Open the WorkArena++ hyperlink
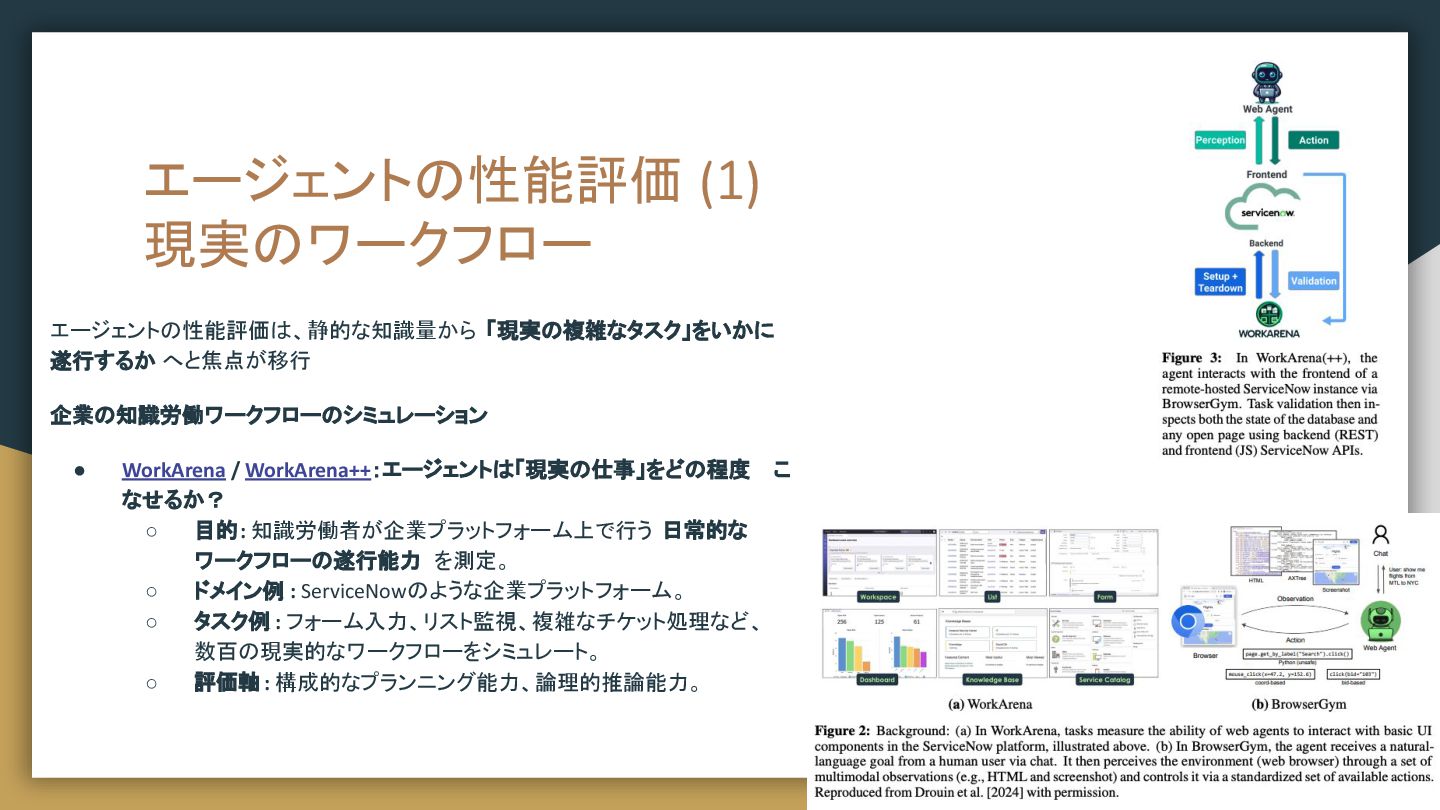The height and width of the screenshot is (810, 1440). pos(308,470)
